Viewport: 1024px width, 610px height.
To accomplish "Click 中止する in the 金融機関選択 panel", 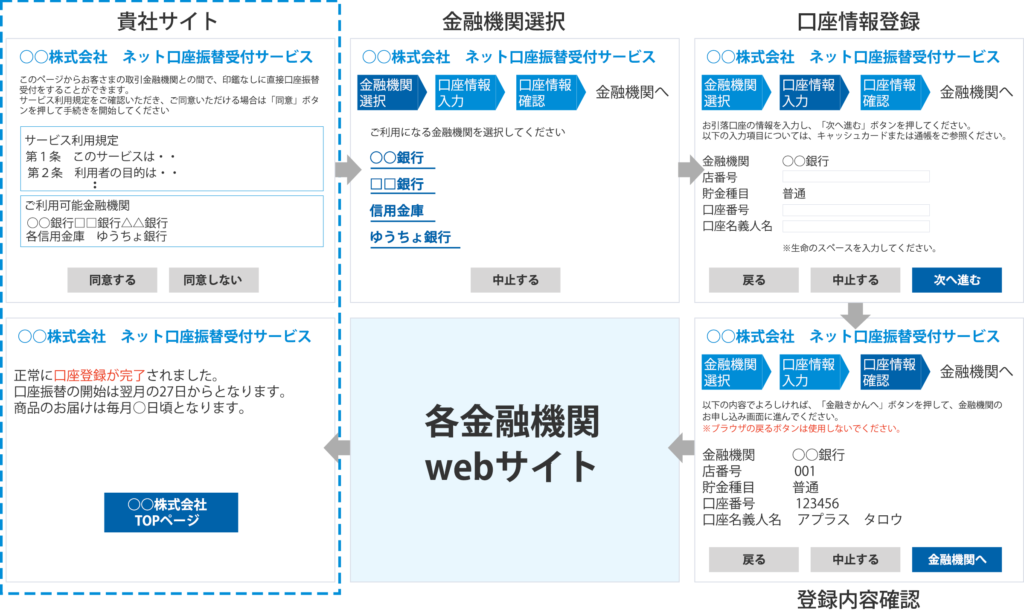I will click(x=515, y=280).
